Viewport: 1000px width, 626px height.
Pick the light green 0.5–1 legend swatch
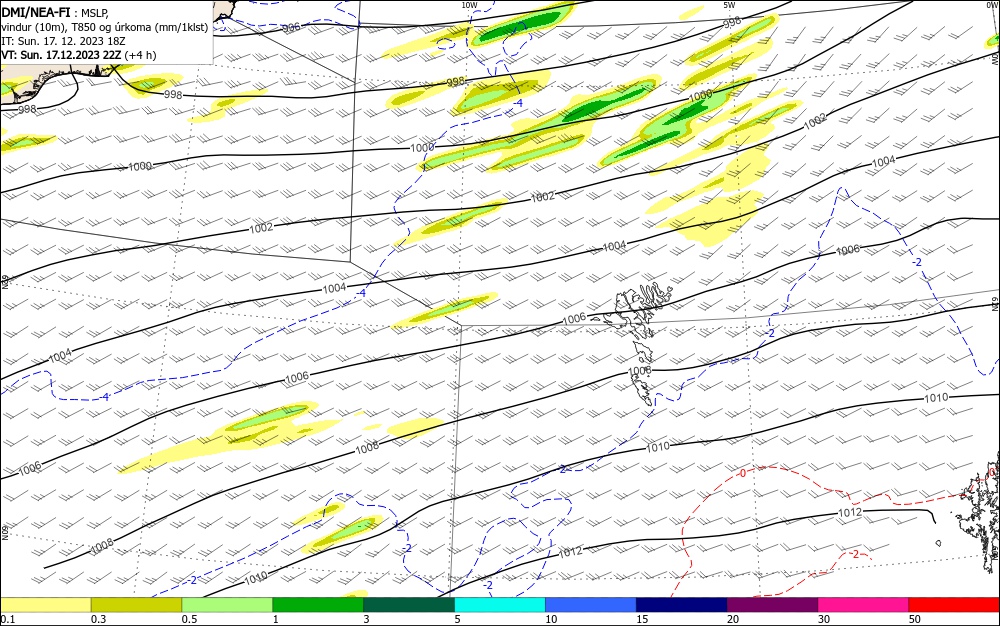tap(227, 605)
